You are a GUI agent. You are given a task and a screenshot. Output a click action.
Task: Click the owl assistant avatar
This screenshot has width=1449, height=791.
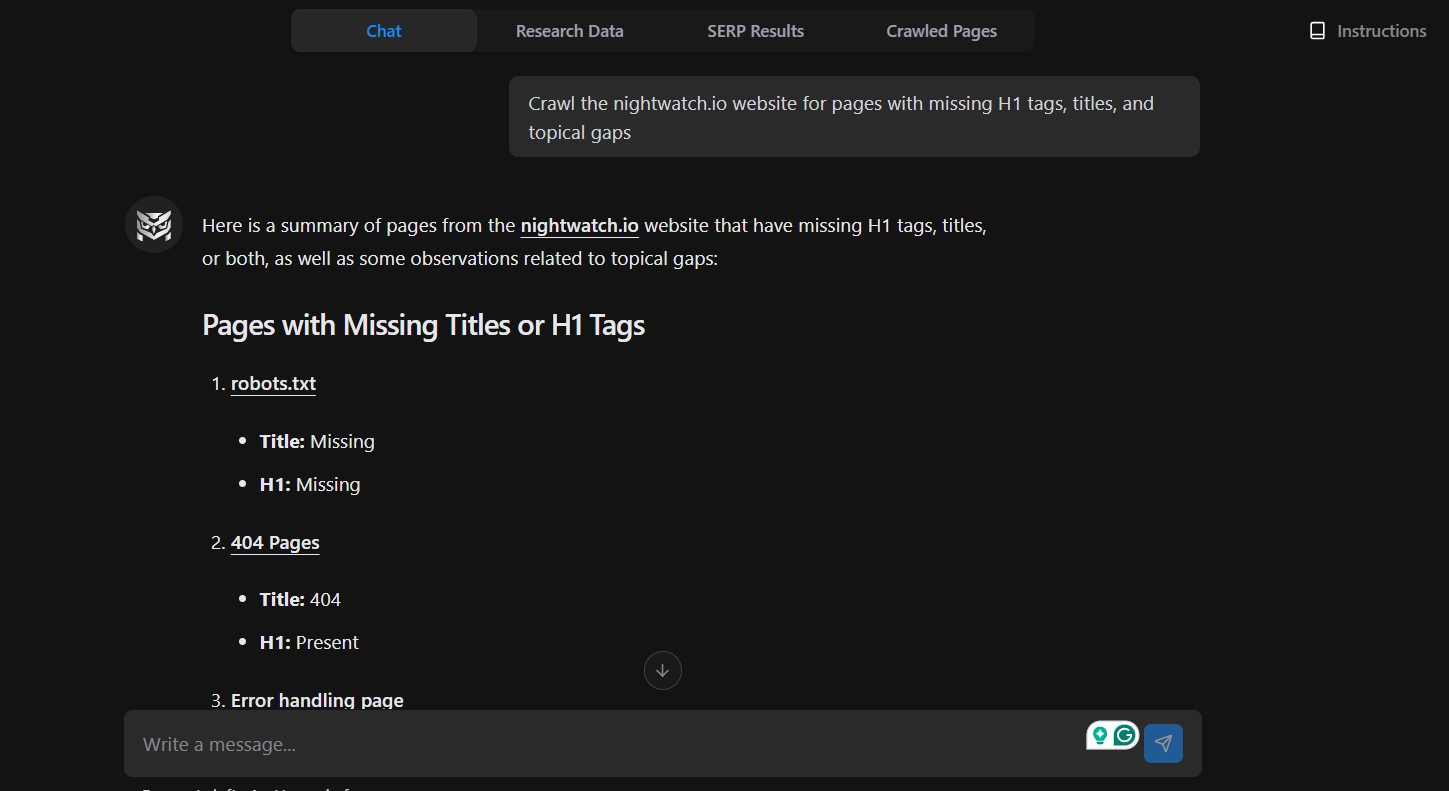154,225
